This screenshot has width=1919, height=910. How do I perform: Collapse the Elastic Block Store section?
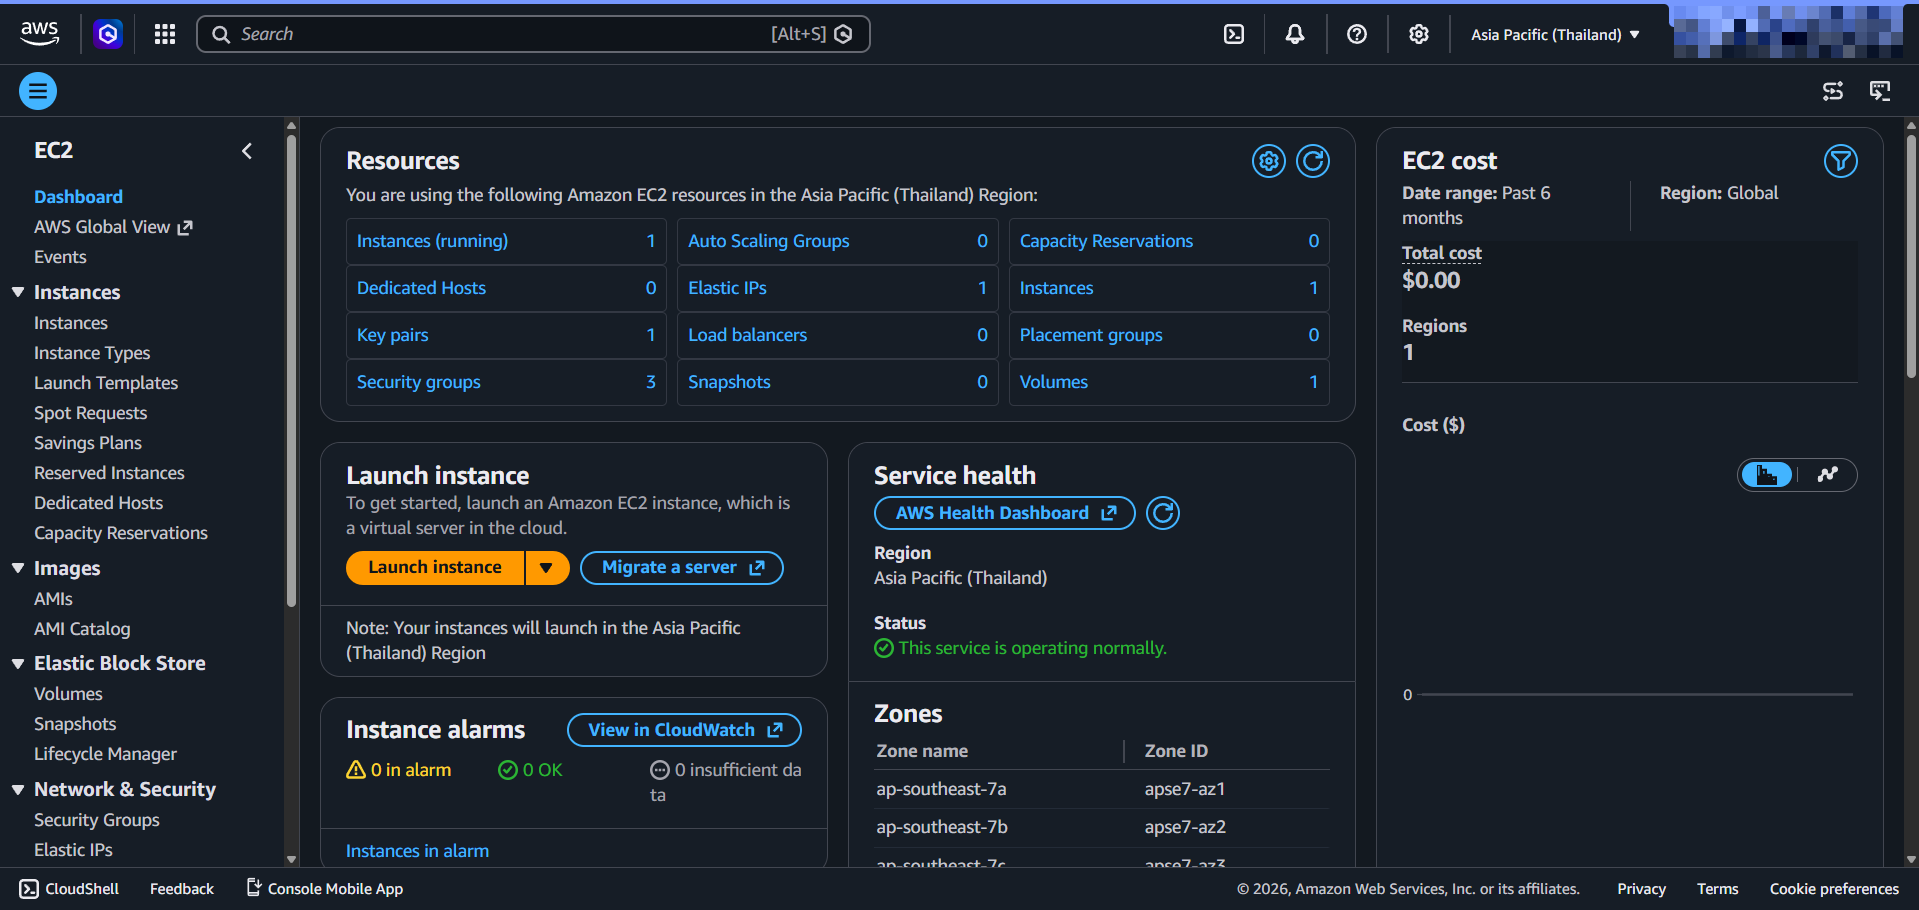pos(18,663)
